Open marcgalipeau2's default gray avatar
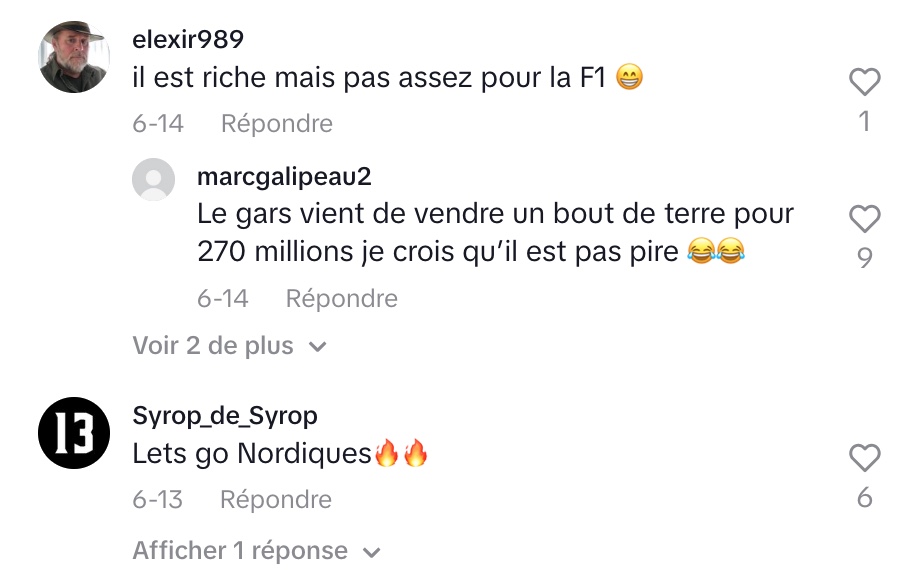 pos(154,179)
